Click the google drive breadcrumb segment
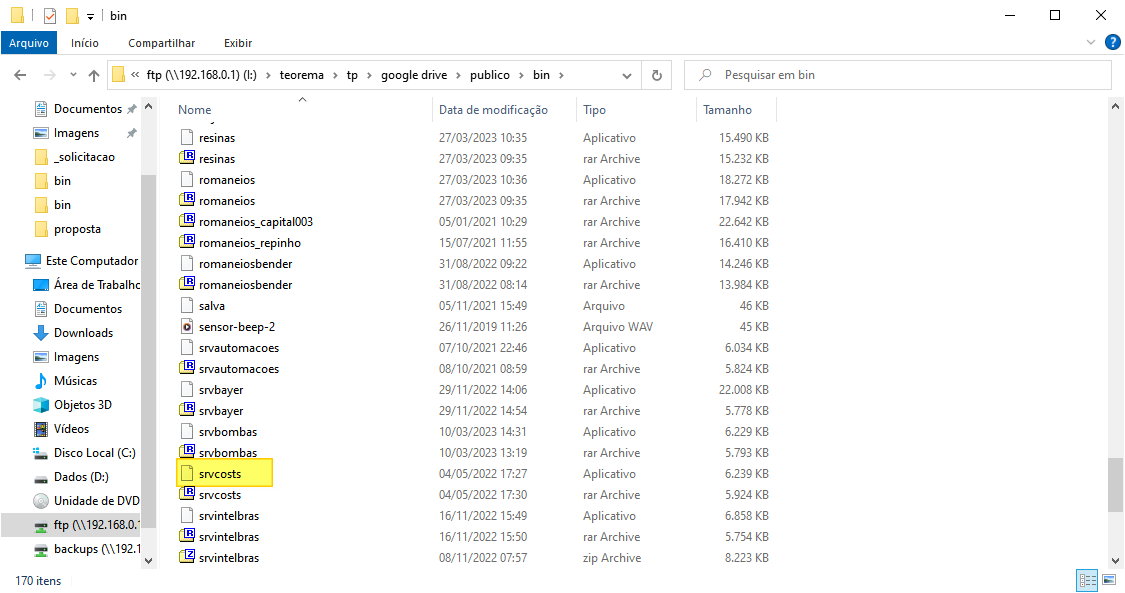 [414, 75]
